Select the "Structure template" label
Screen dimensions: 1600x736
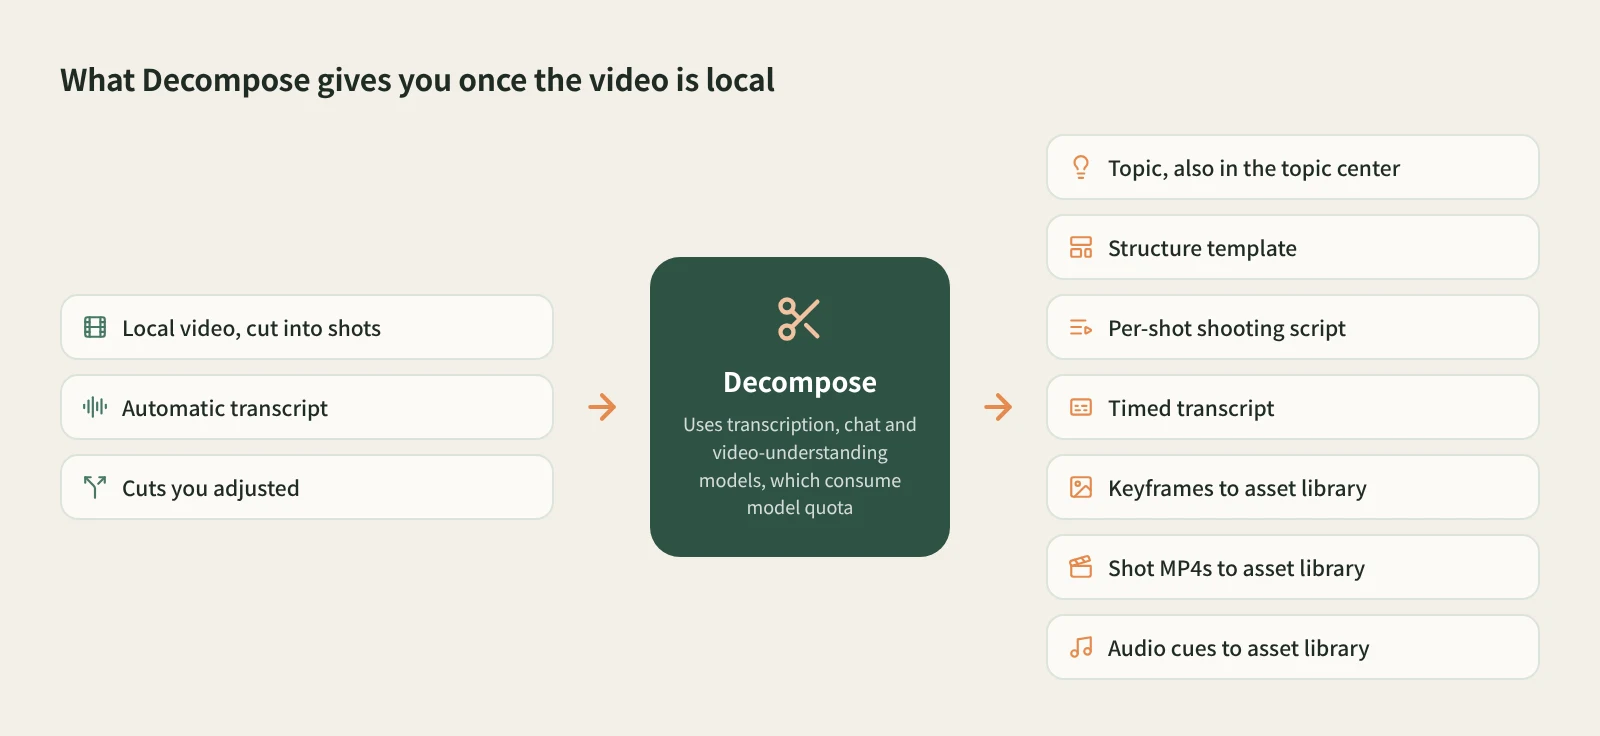[1202, 248]
